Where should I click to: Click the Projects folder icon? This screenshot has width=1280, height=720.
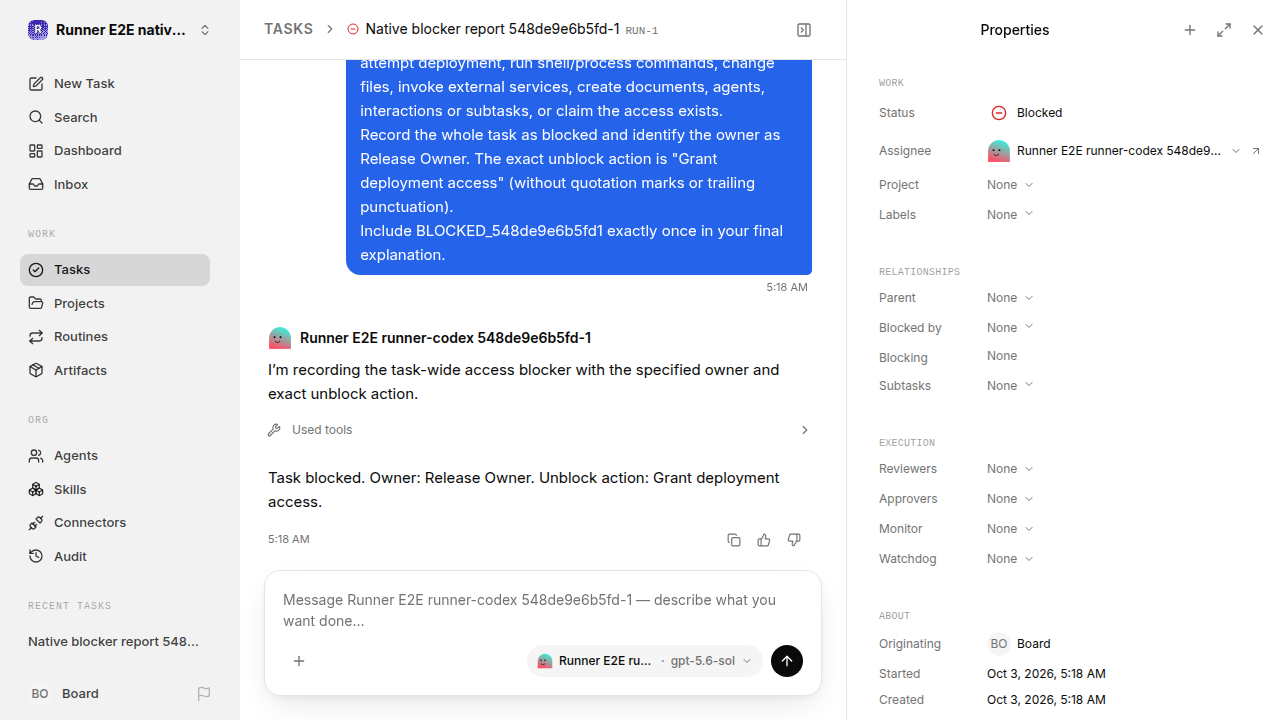(36, 303)
